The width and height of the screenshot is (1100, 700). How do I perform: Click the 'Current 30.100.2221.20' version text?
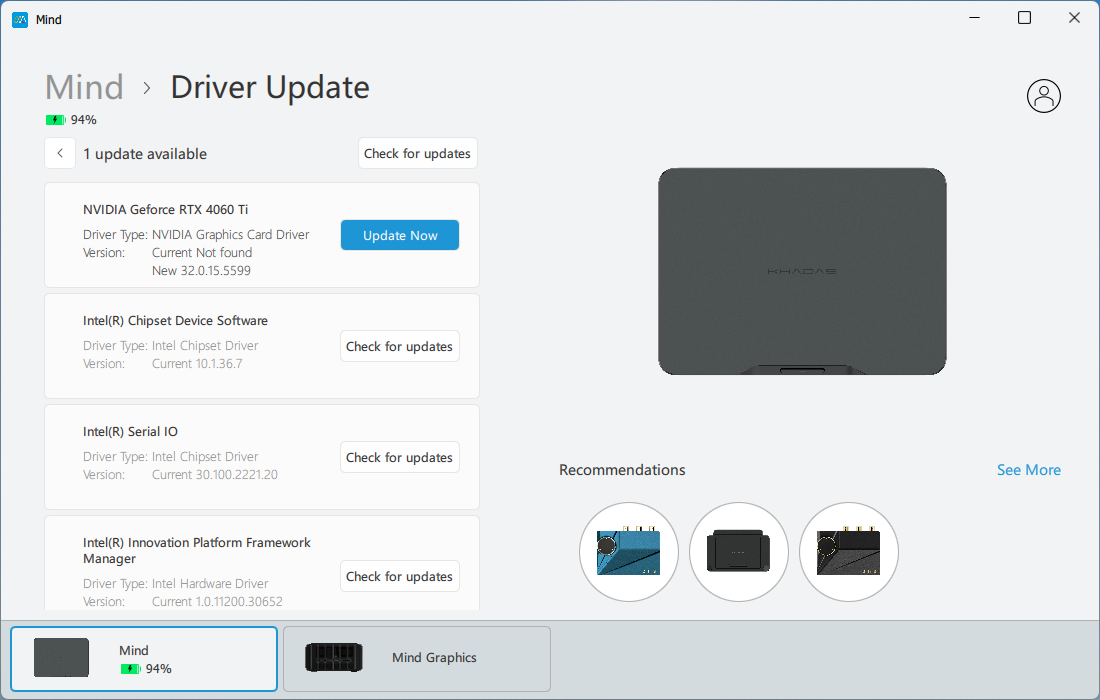click(x=215, y=474)
